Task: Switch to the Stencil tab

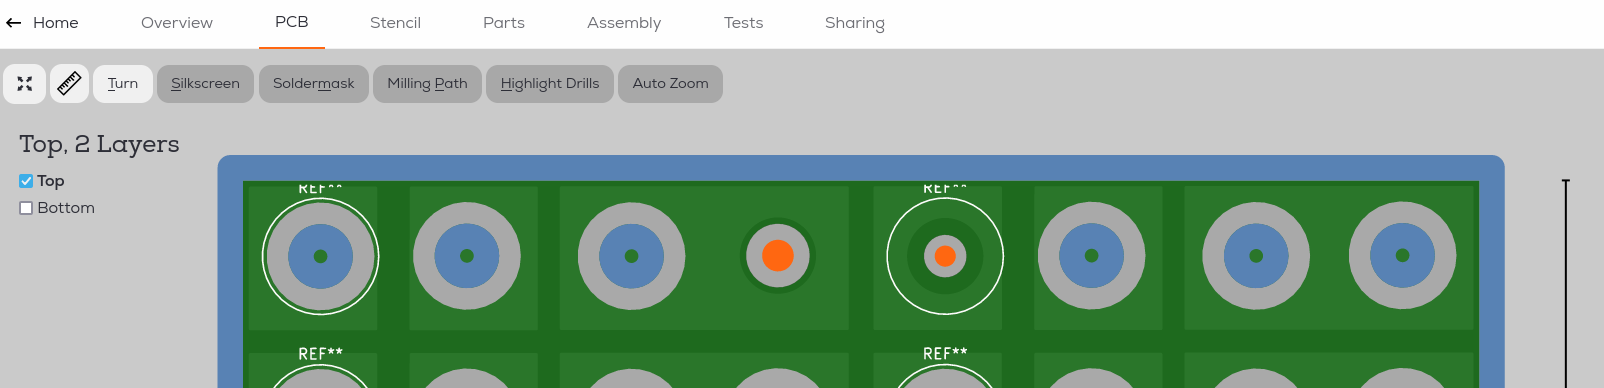Action: pos(395,23)
